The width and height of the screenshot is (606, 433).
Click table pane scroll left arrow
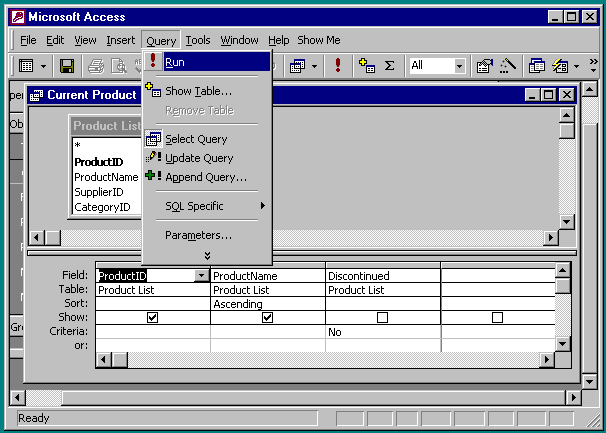36,237
